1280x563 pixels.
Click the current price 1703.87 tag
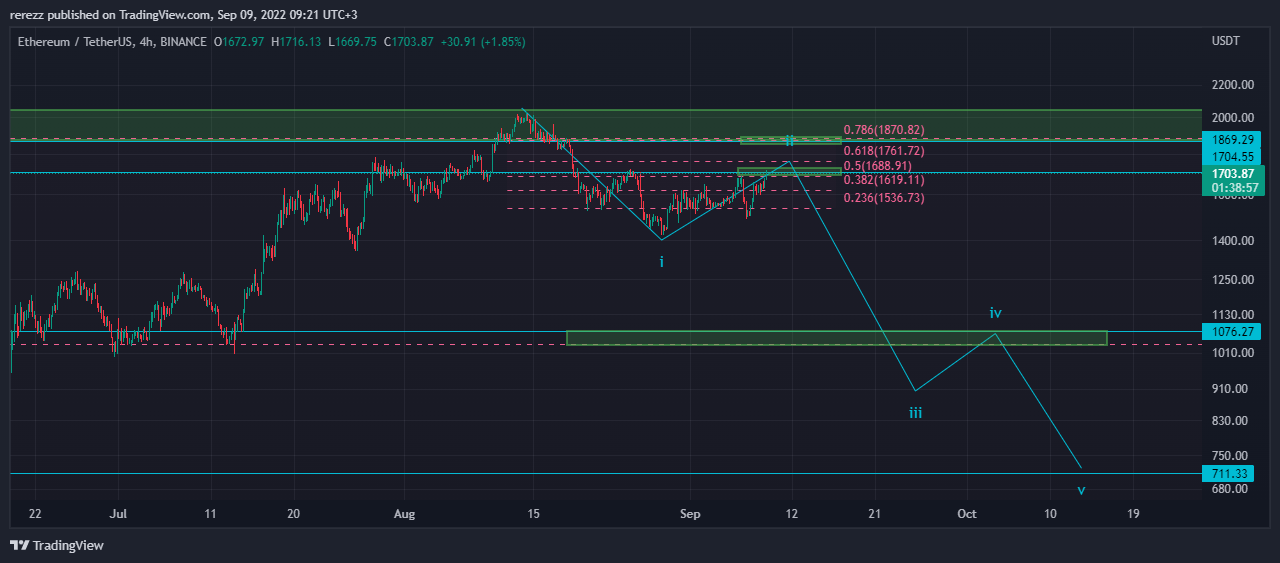pos(1232,173)
